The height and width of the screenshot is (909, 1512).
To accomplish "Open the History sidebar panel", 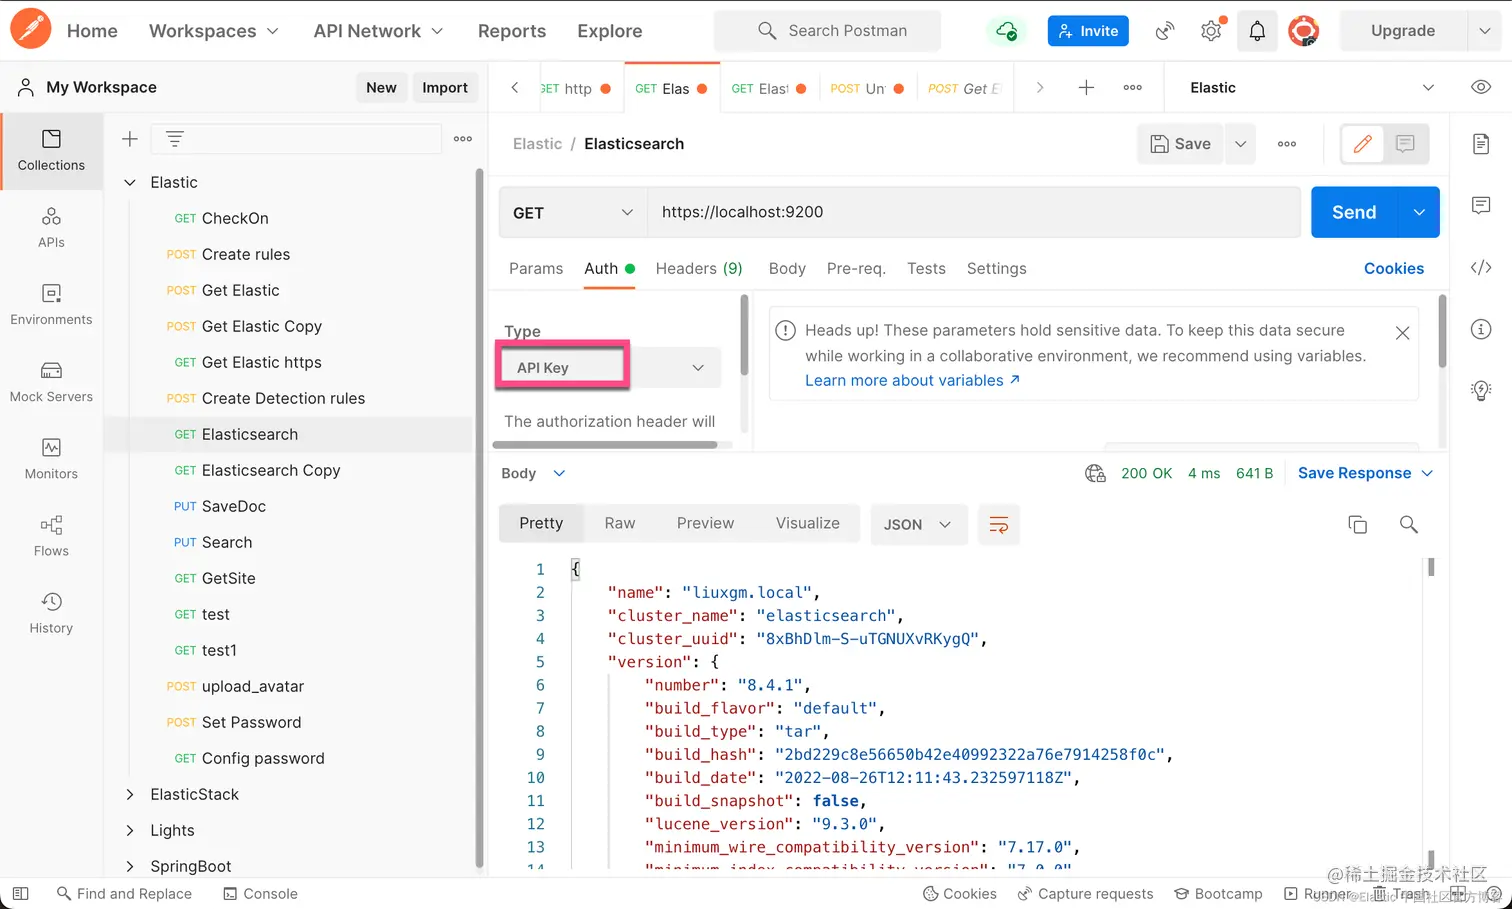I will tap(51, 613).
